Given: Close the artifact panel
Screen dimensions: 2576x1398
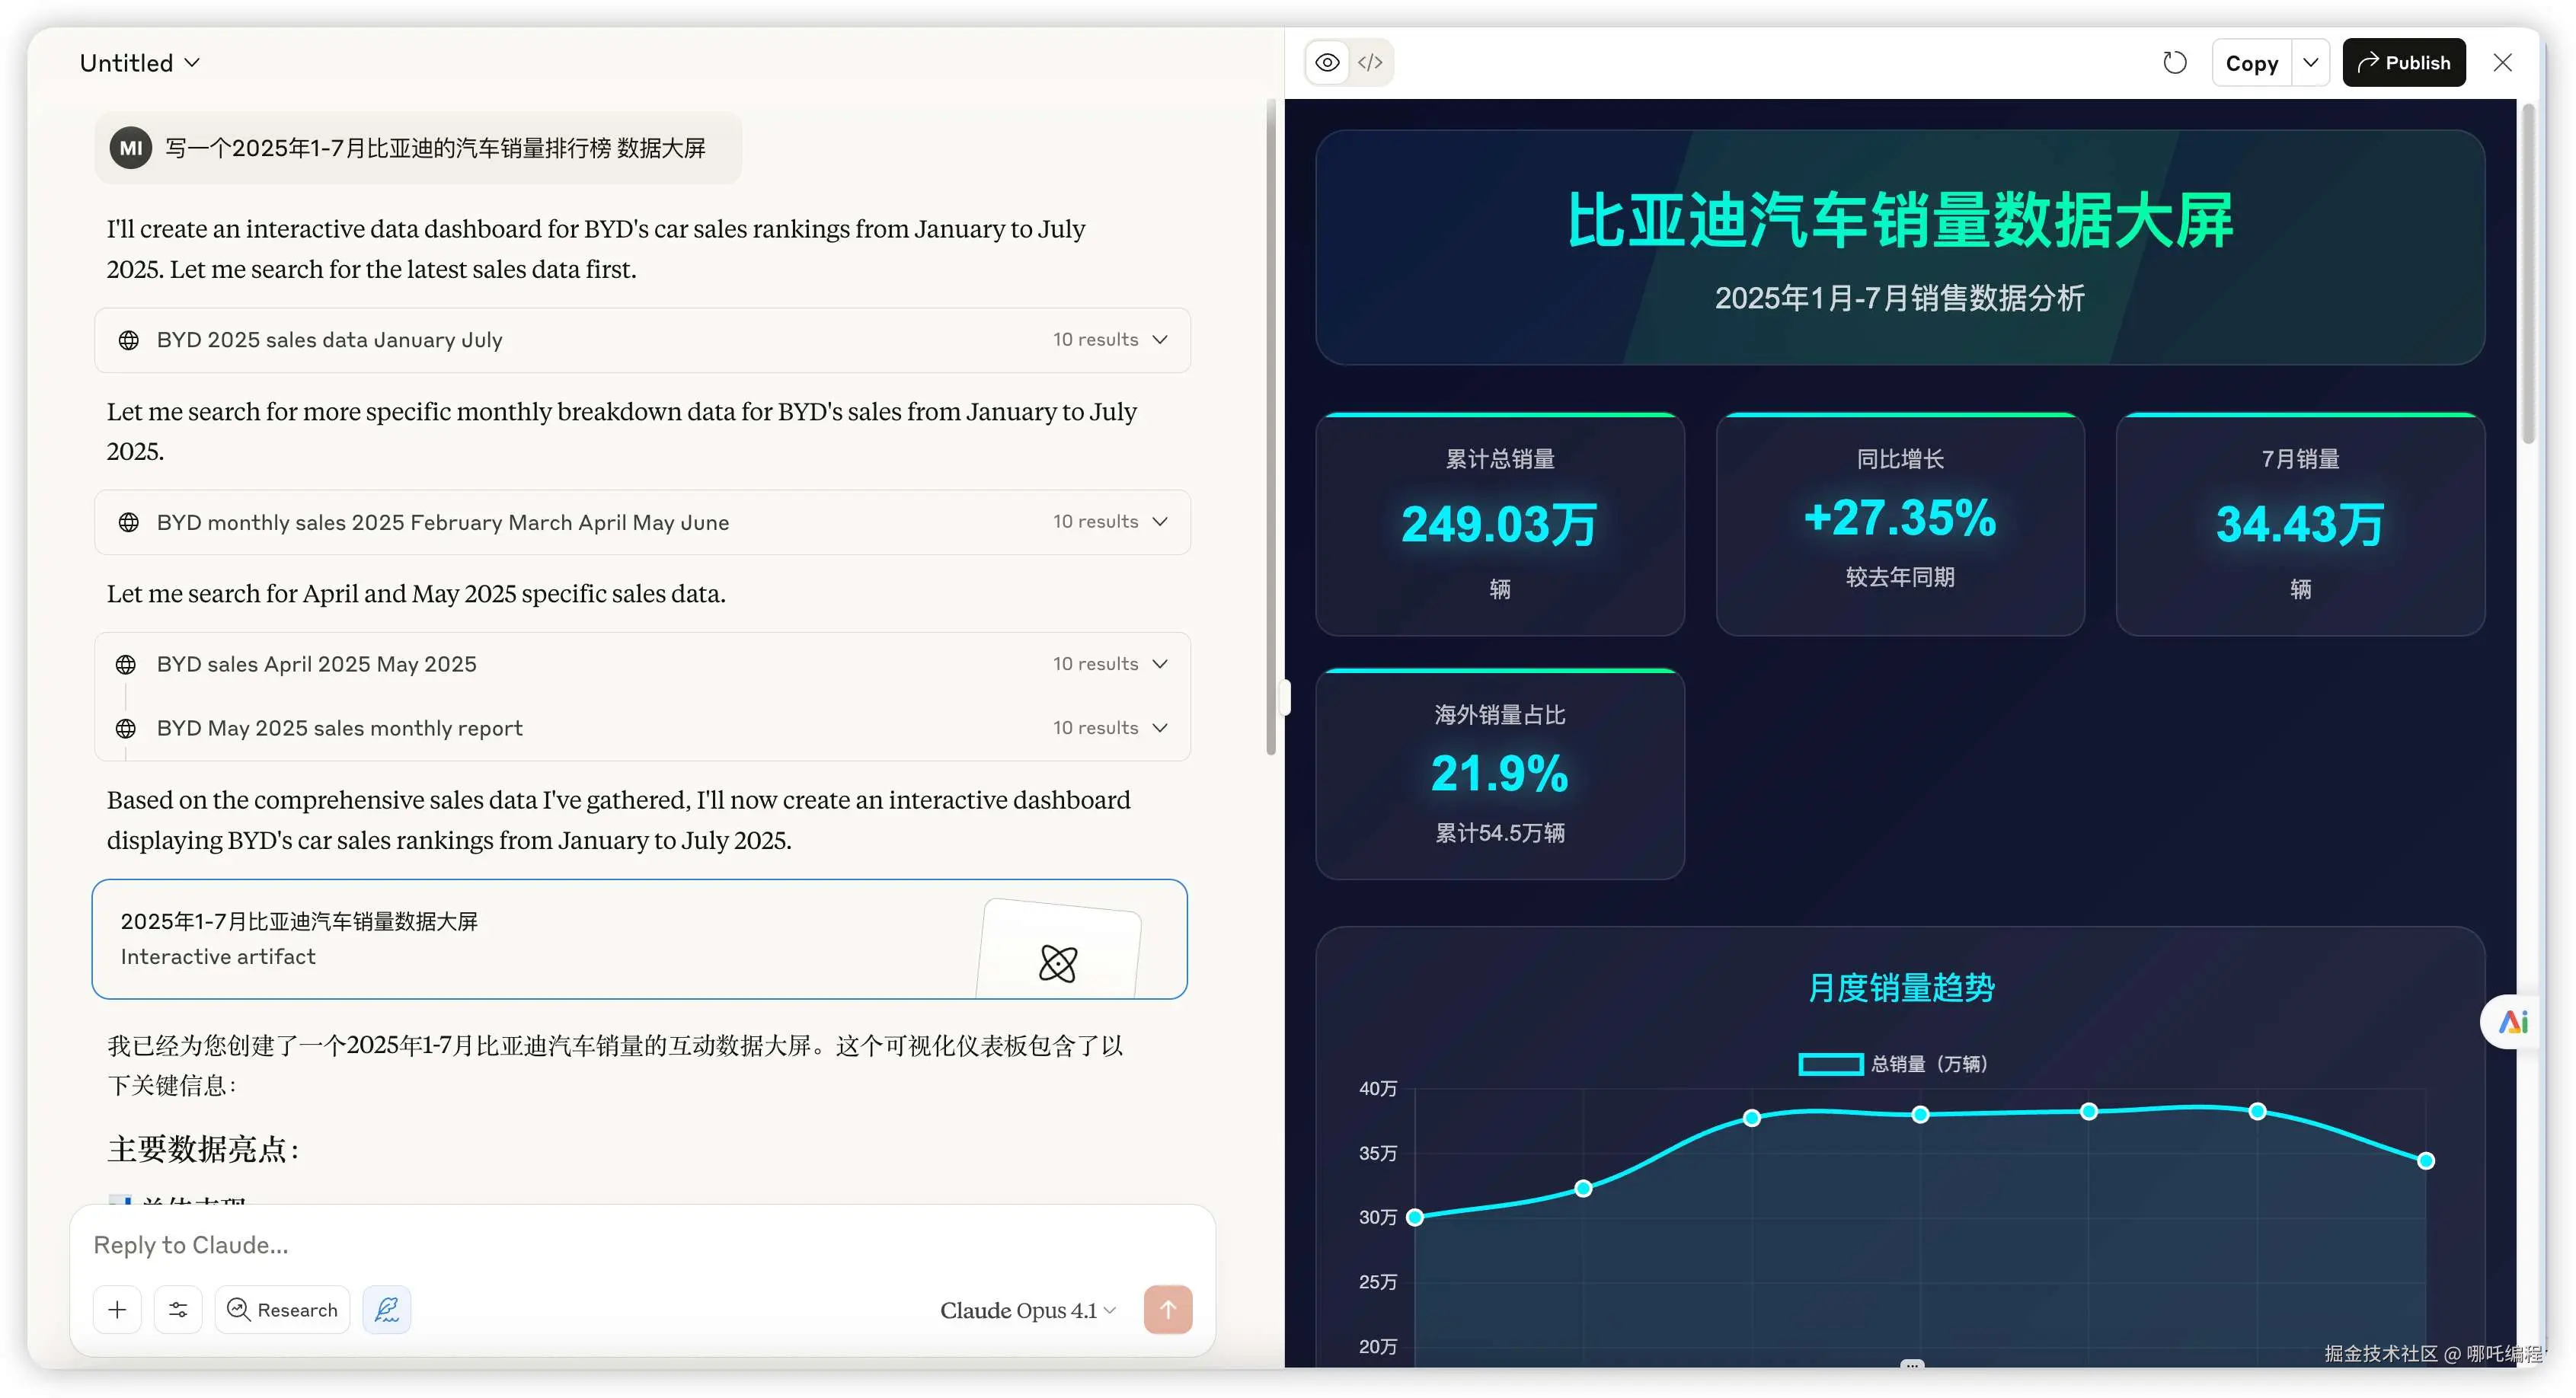Looking at the screenshot, I should [2502, 63].
